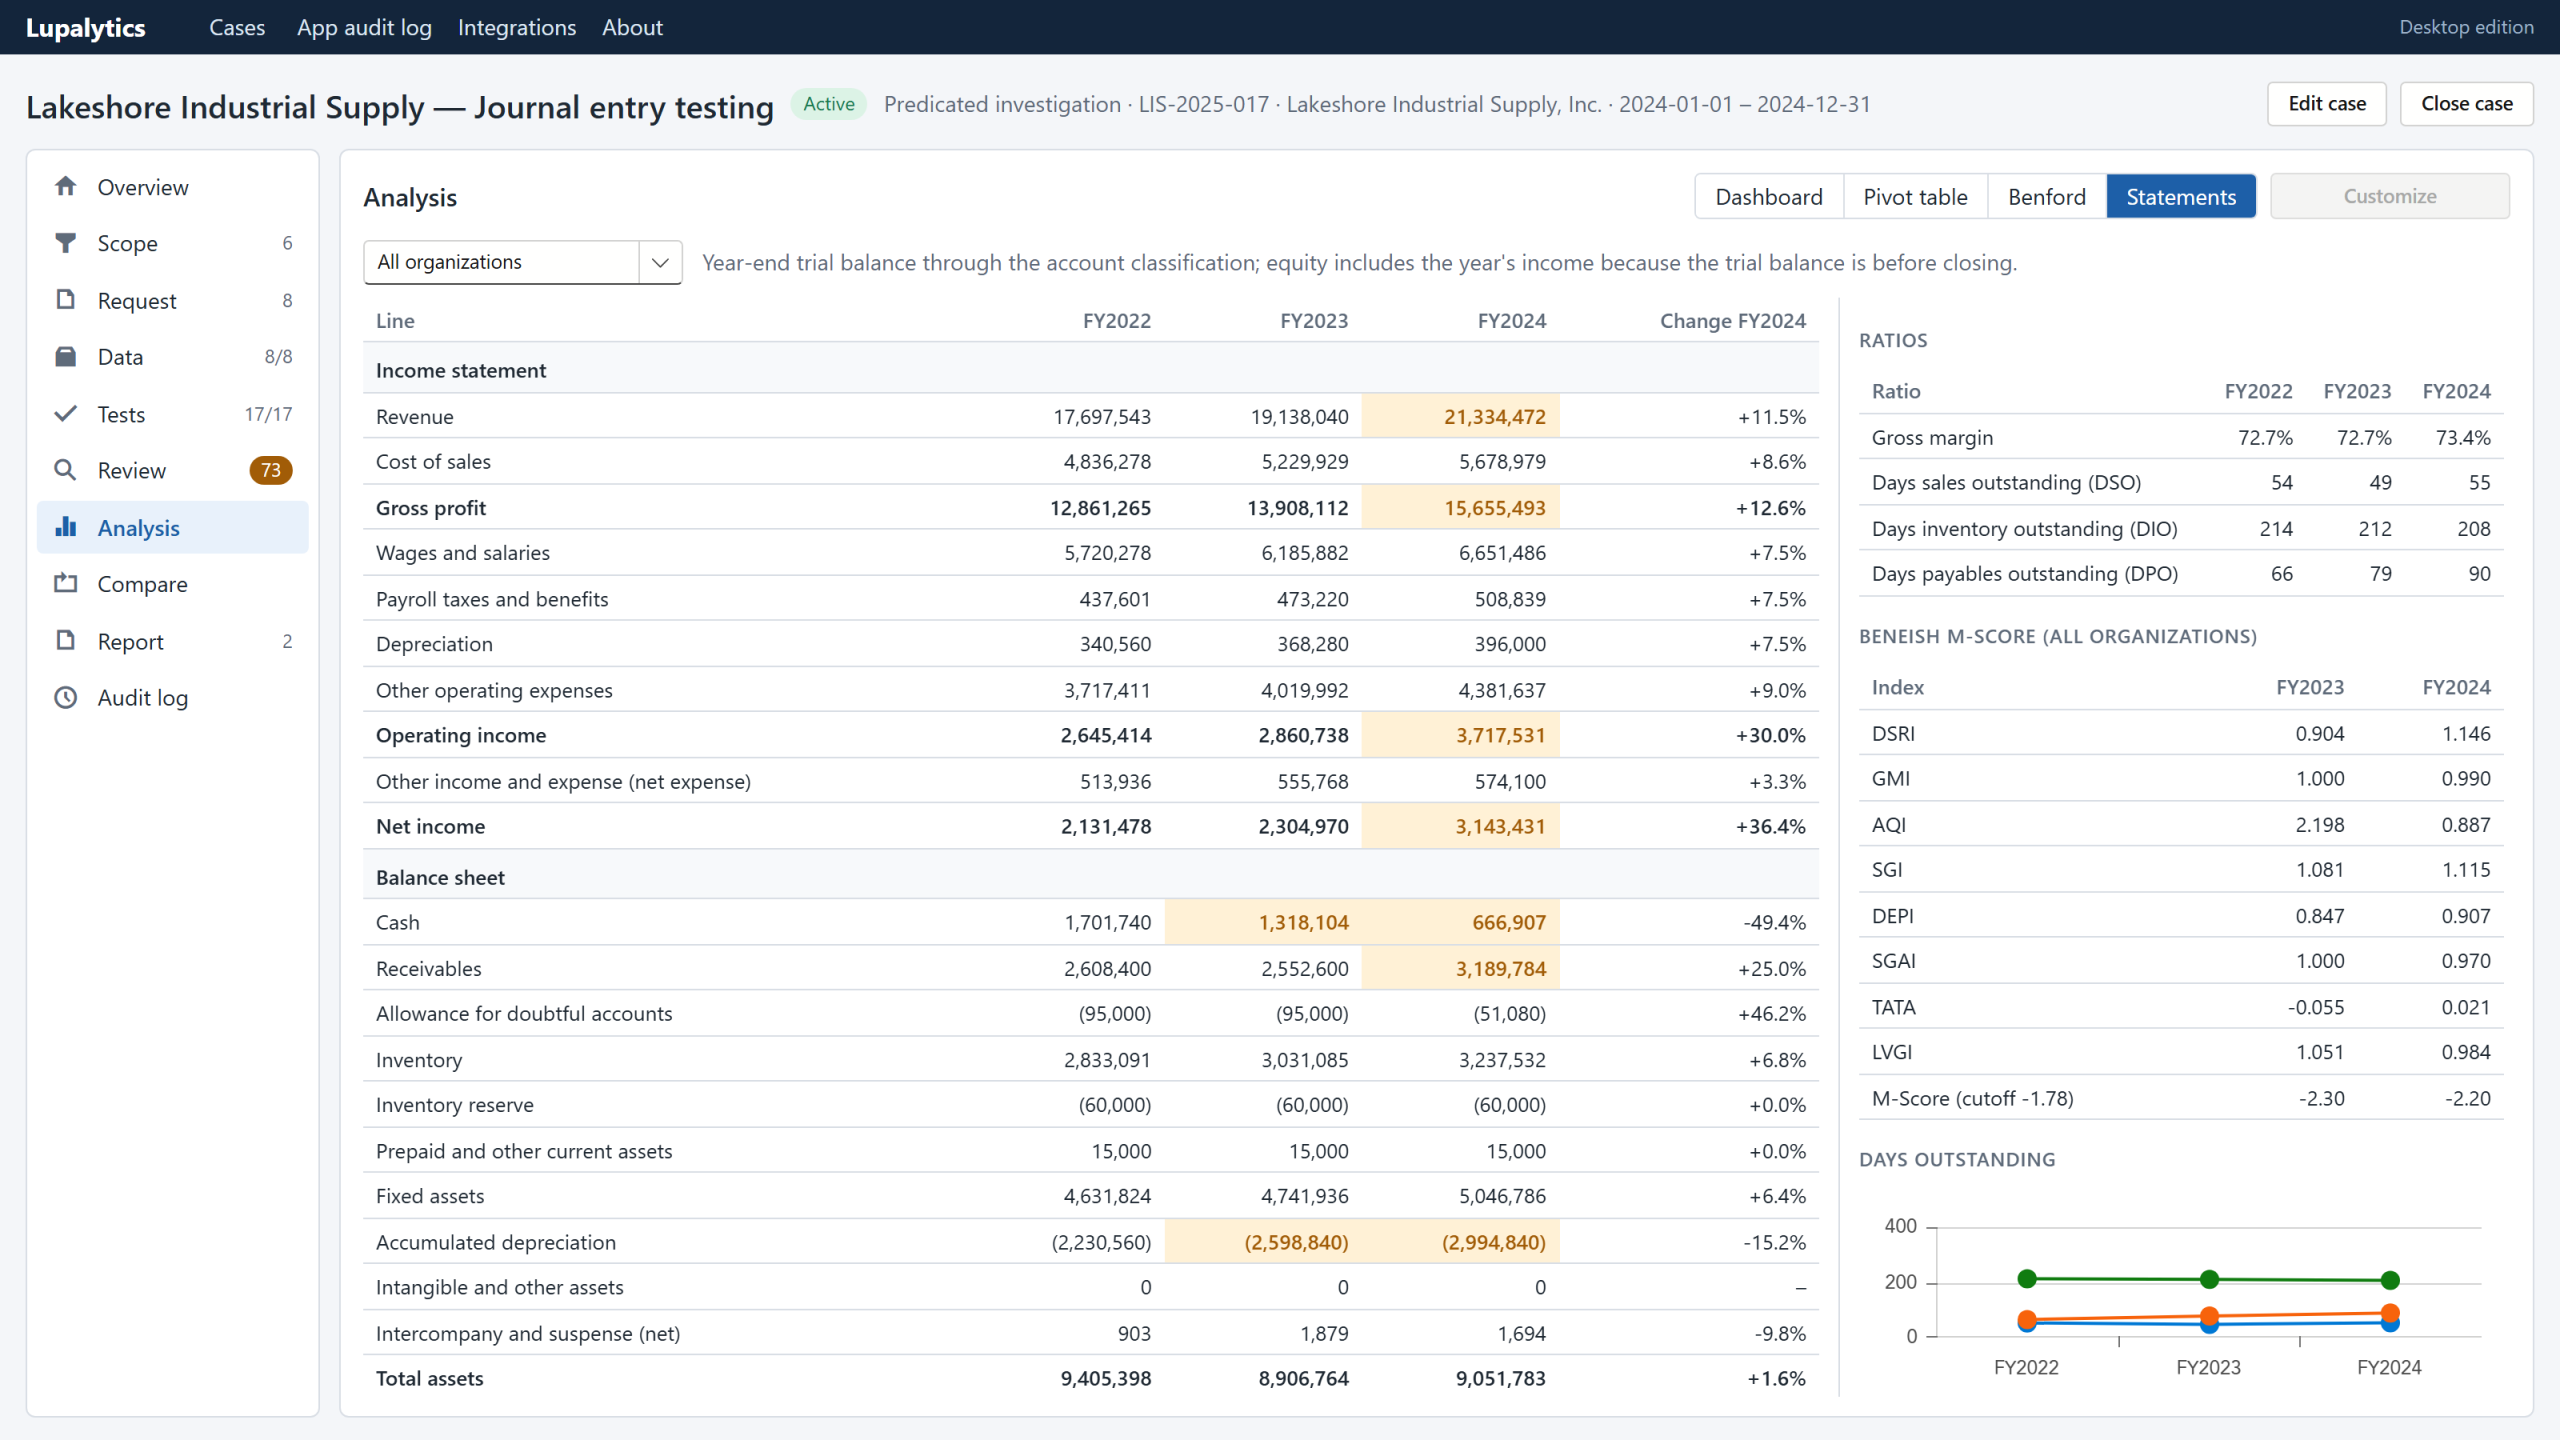Open the About menu item
2560x1440 pixels.
click(632, 27)
